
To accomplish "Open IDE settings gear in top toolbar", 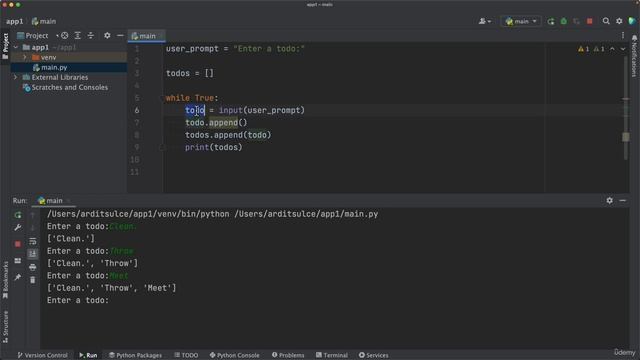I will (619, 21).
